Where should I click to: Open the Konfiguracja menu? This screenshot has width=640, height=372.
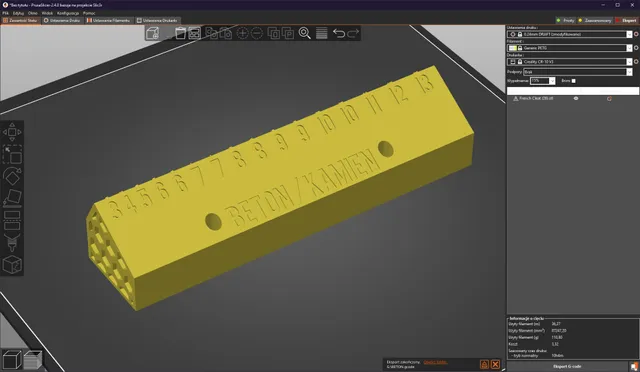68,13
